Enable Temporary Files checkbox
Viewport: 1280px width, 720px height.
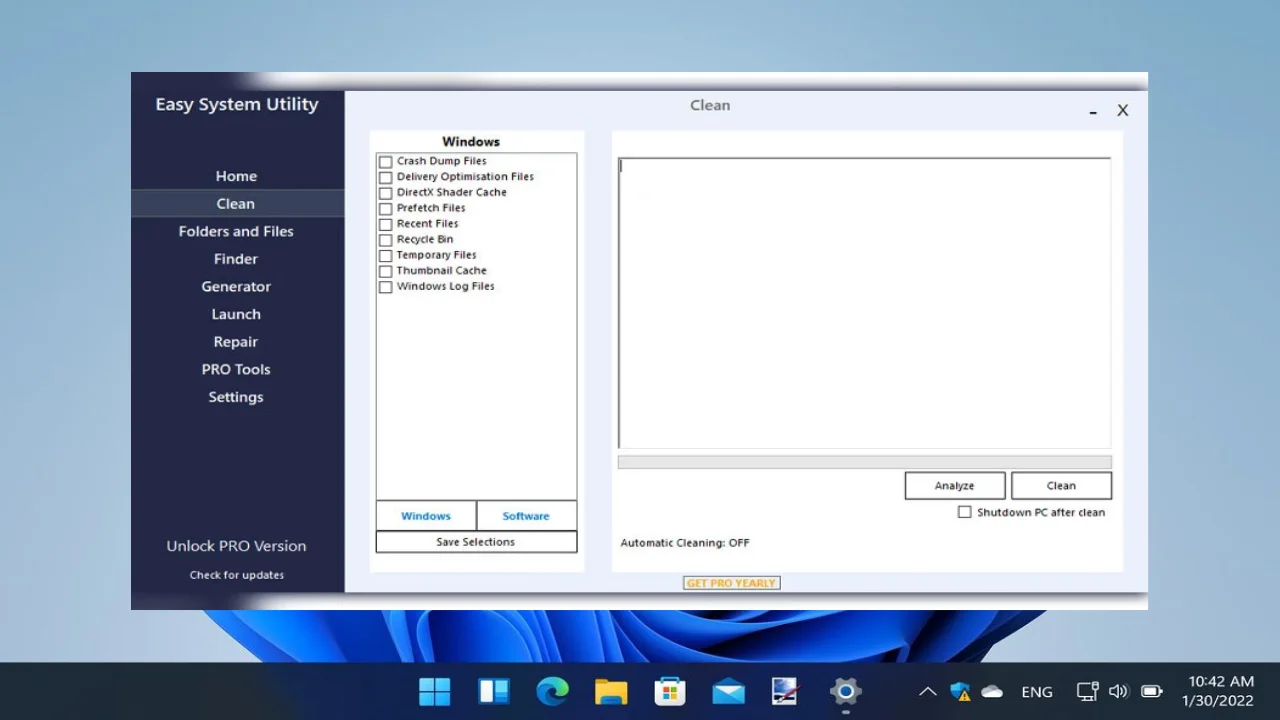pyautogui.click(x=385, y=256)
